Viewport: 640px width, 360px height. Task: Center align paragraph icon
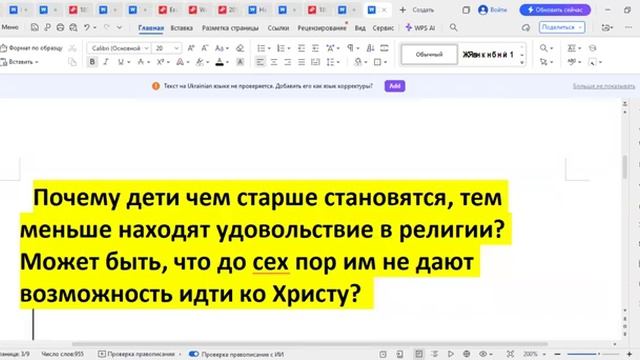pos(274,62)
